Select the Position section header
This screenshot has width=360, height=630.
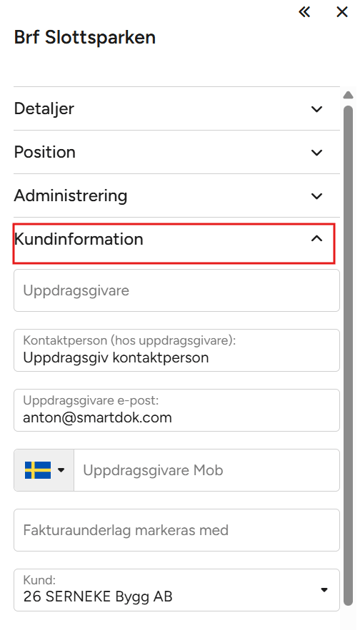tap(177, 152)
